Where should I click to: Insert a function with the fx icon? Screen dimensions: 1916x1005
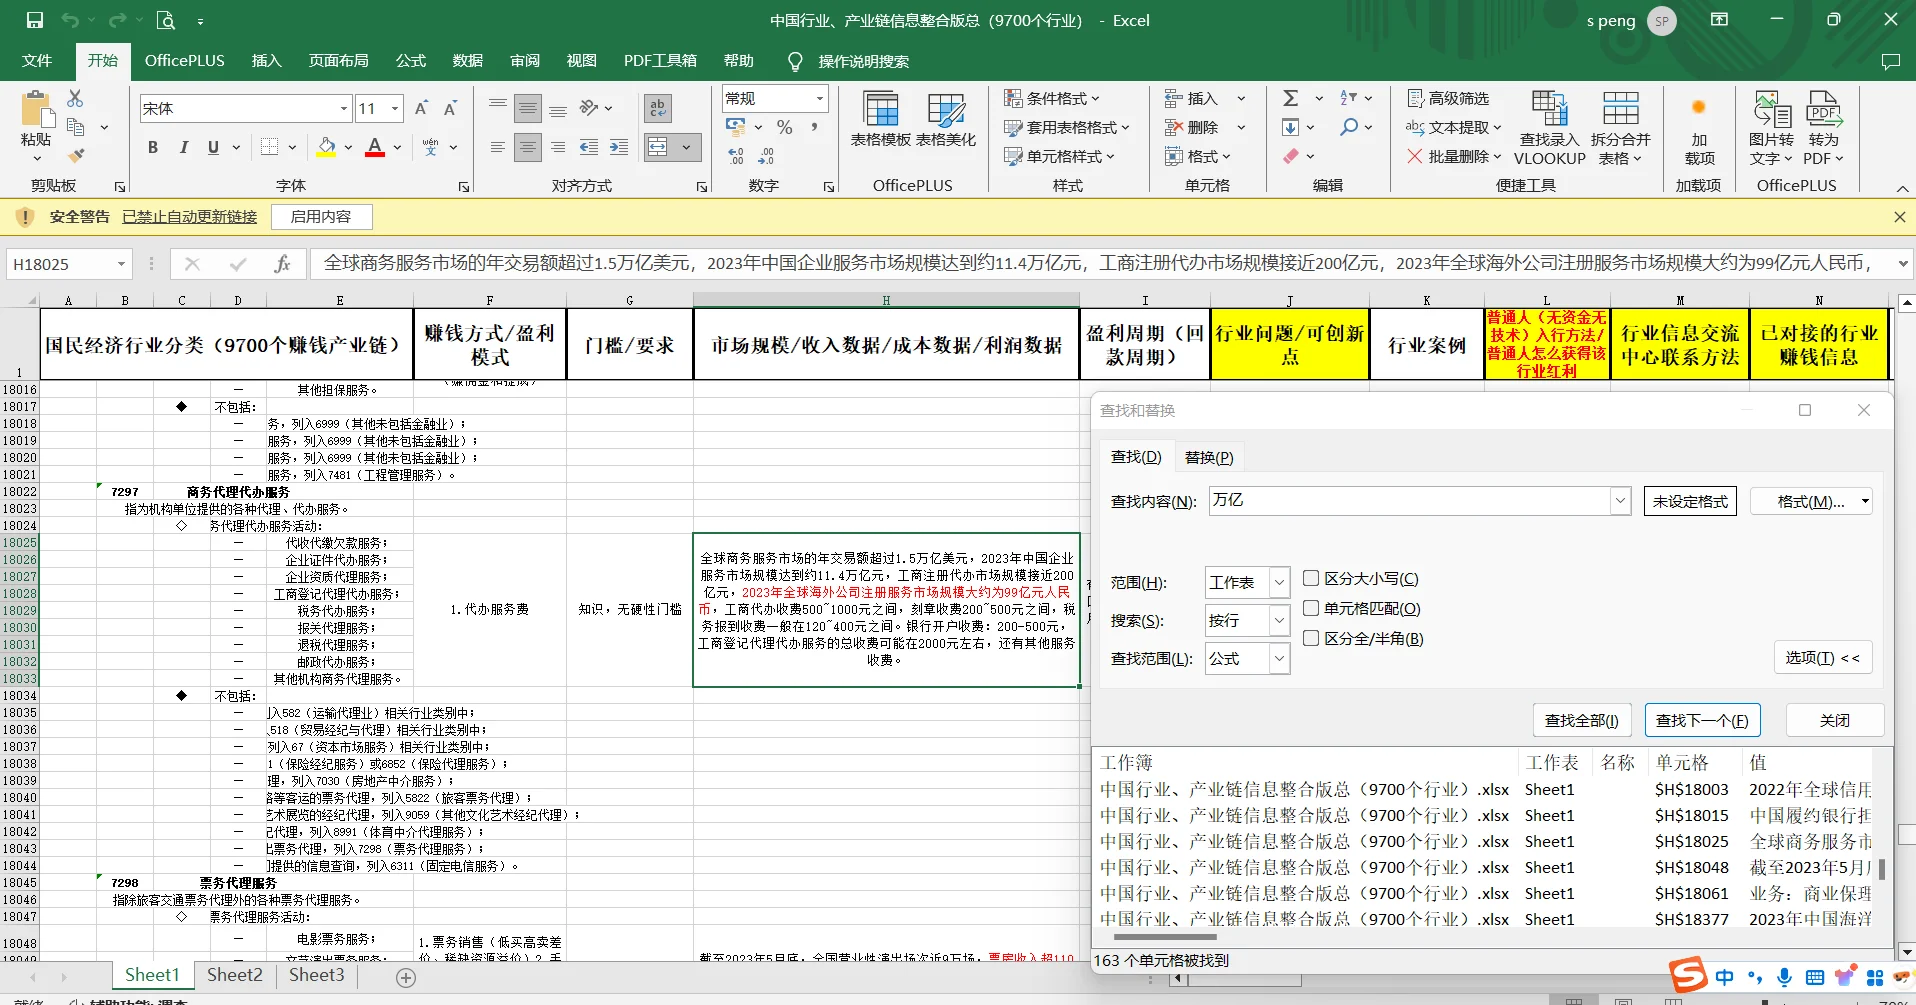282,264
